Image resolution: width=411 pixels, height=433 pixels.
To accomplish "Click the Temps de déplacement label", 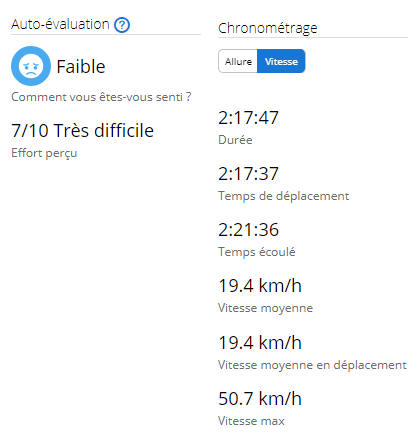I will [x=284, y=196].
